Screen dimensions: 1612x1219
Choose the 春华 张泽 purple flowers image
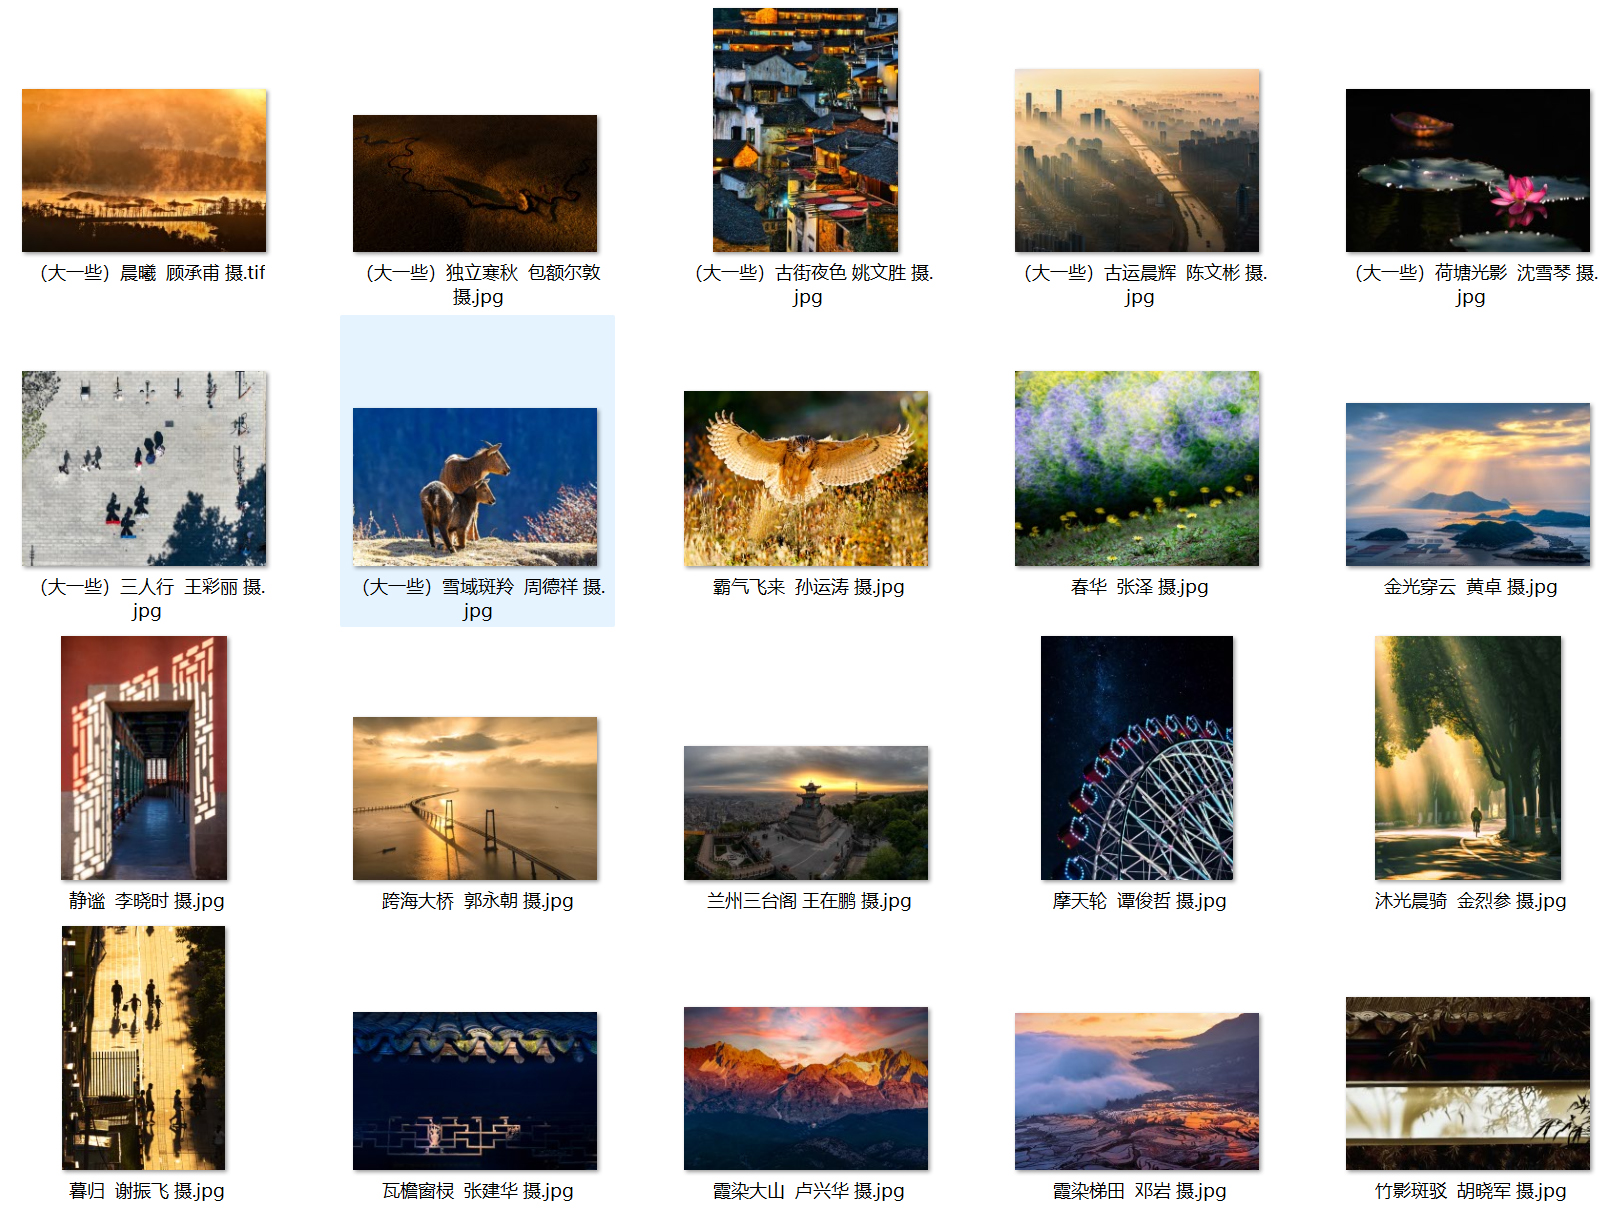(x=1137, y=468)
